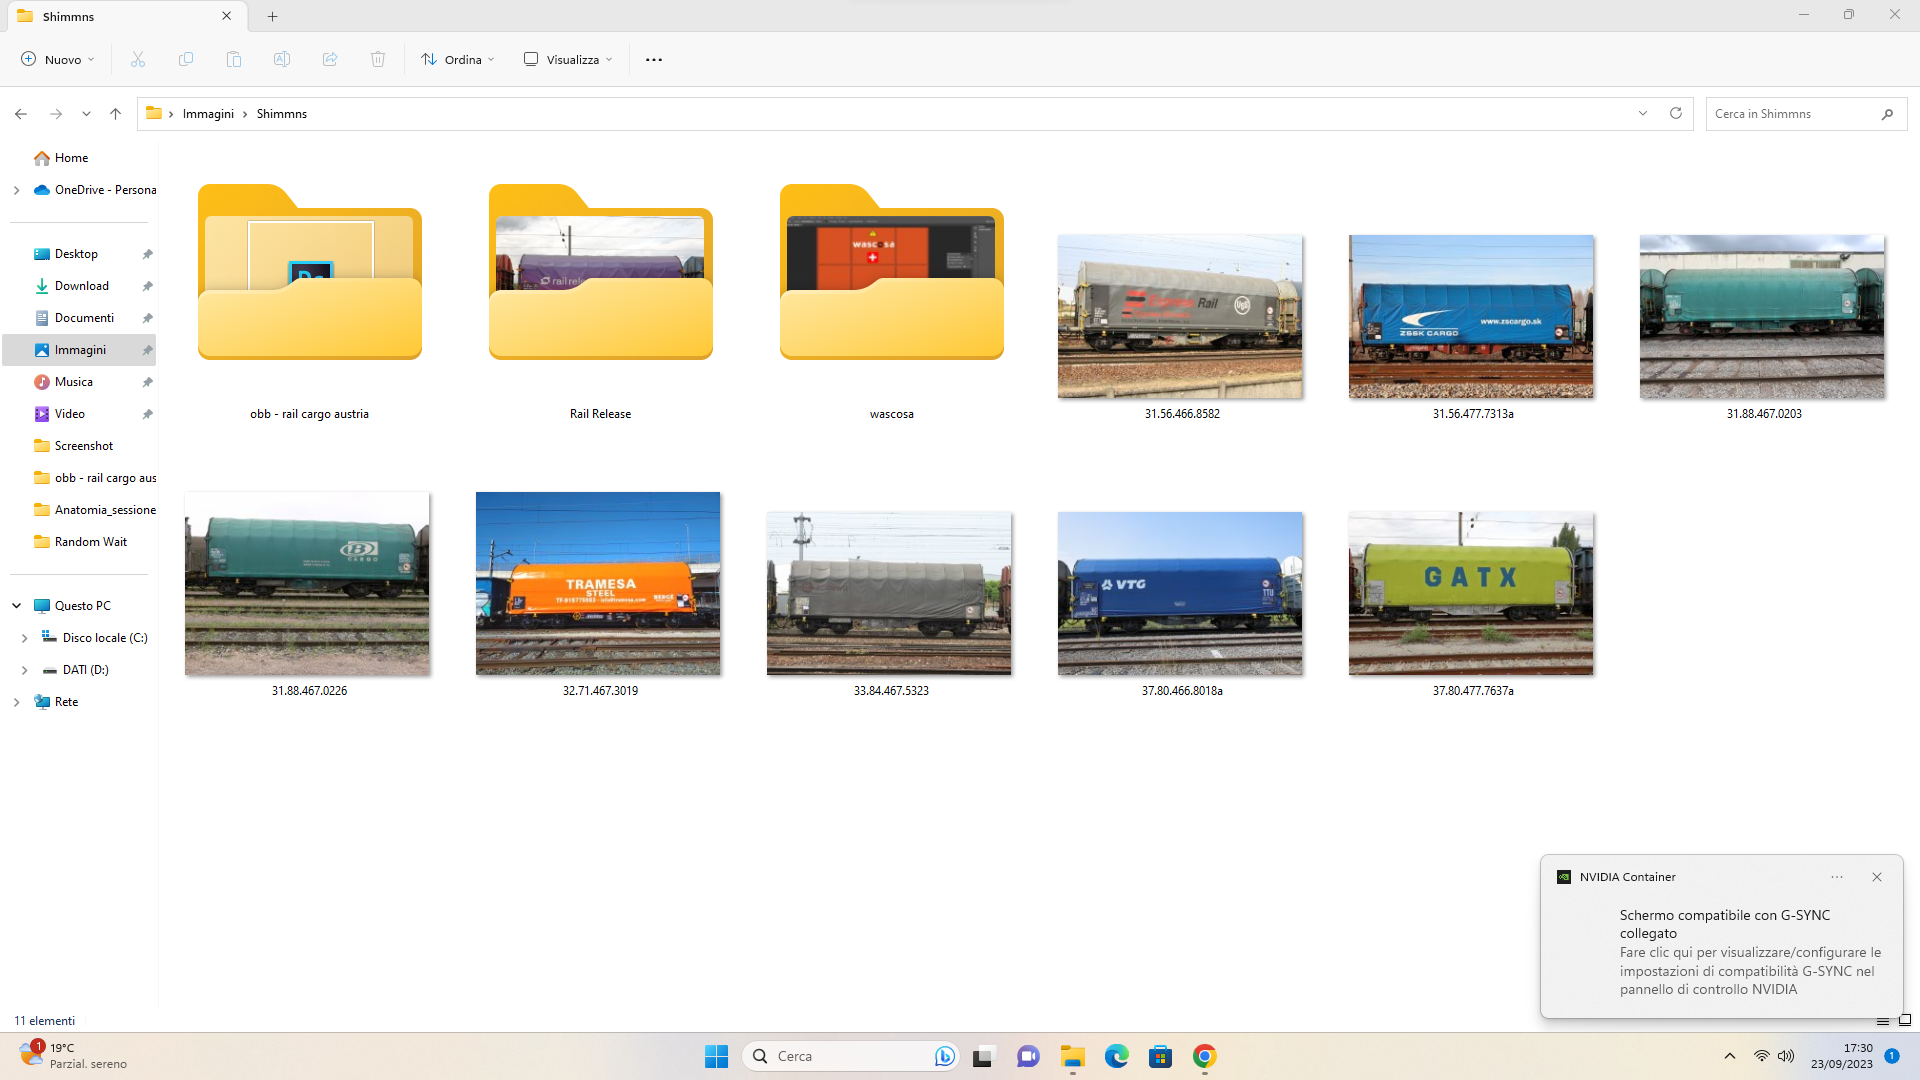Open the Nuovo dropdown

click(x=58, y=59)
